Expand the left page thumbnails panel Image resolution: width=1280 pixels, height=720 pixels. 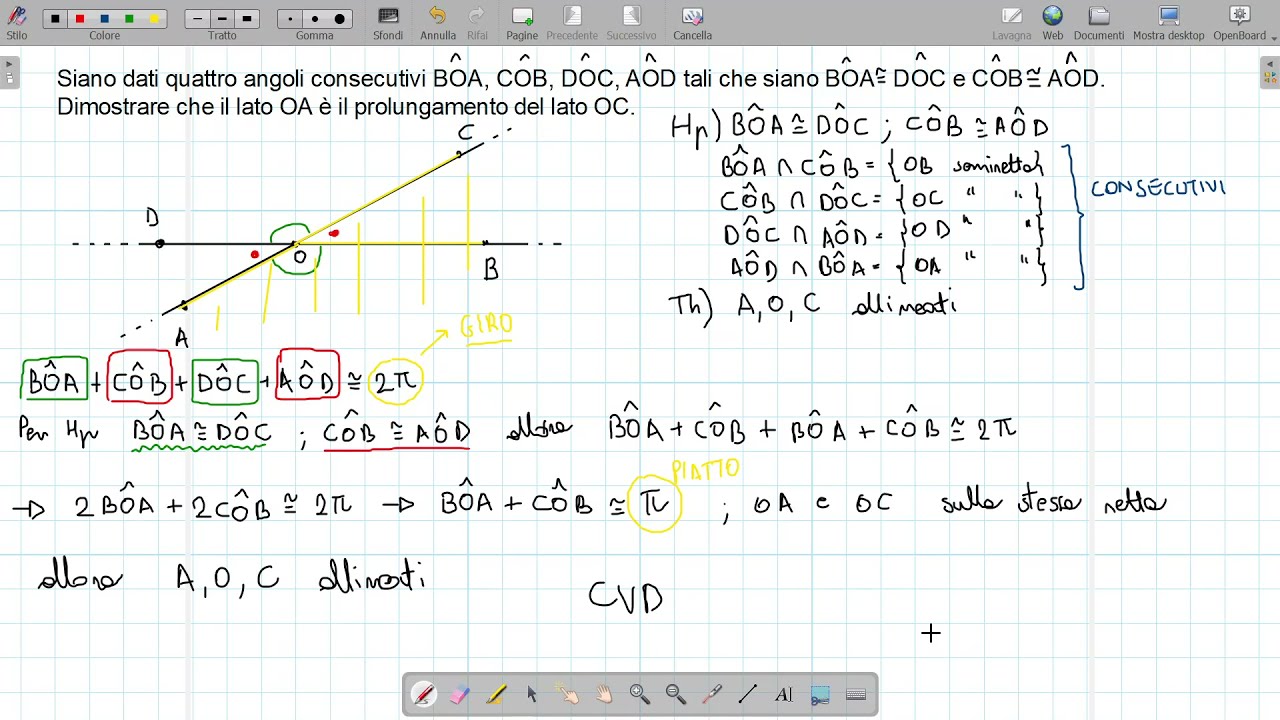coord(9,73)
